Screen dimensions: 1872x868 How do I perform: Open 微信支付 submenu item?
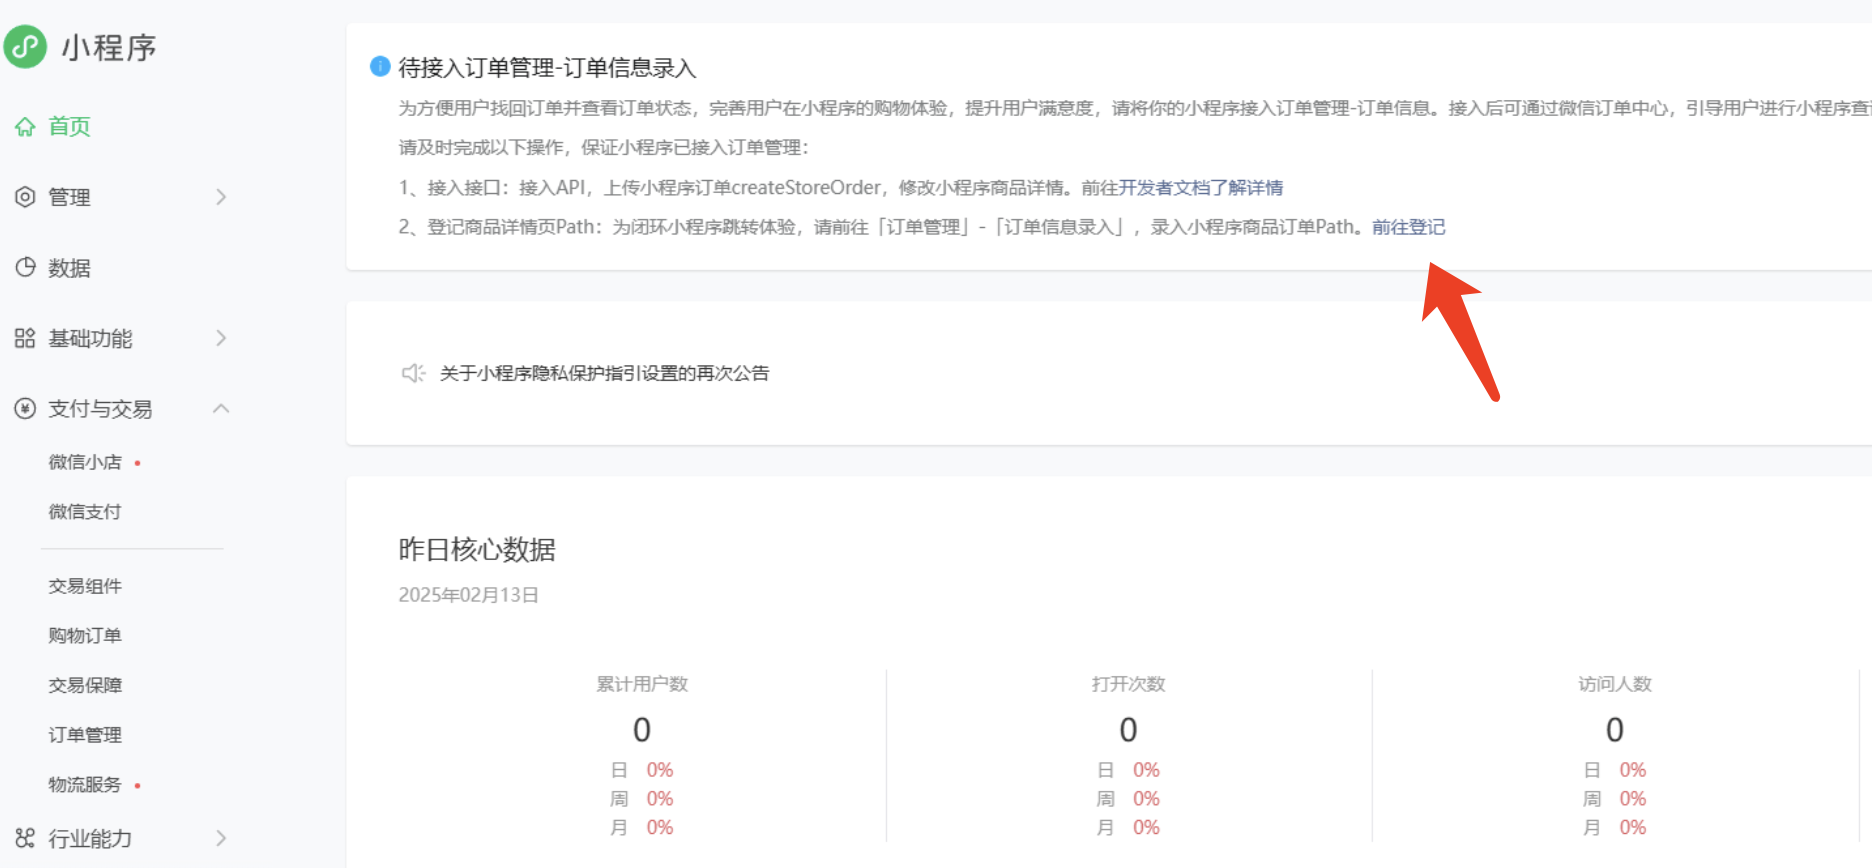click(x=85, y=512)
